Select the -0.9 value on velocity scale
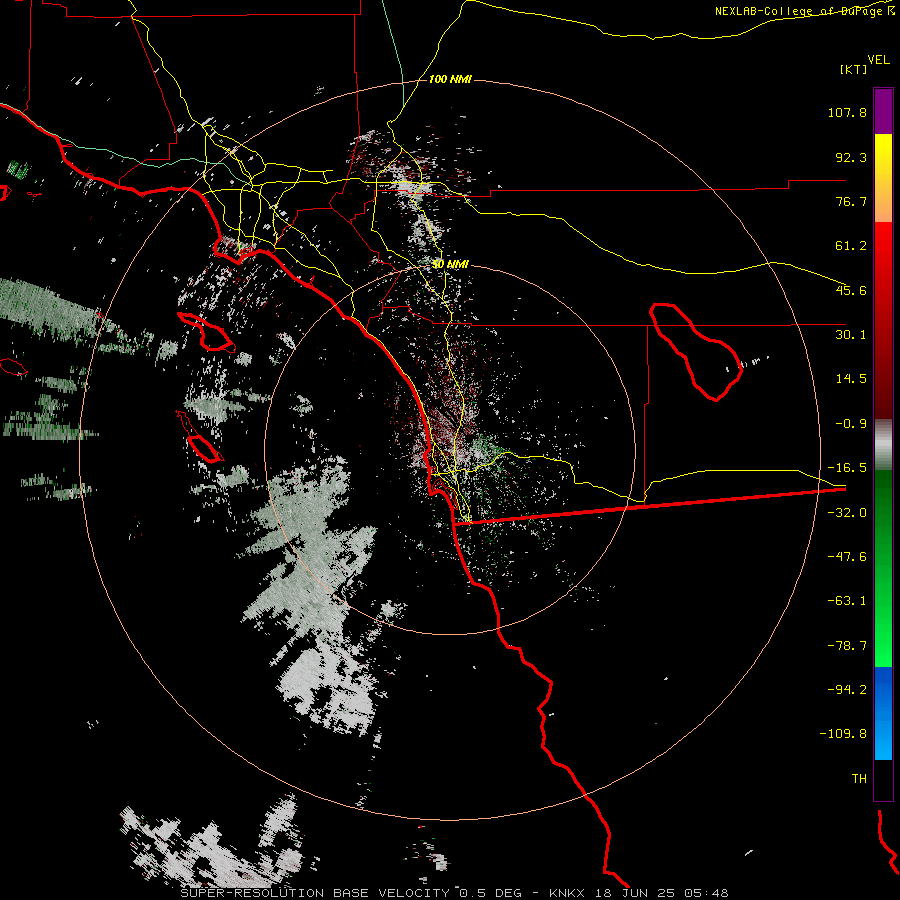This screenshot has width=900, height=900. pos(851,424)
